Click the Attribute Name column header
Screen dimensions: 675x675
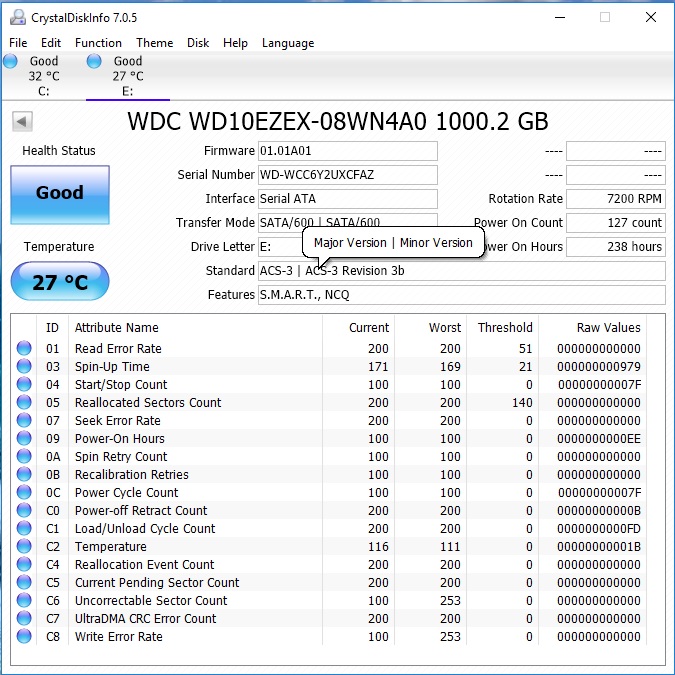point(117,328)
